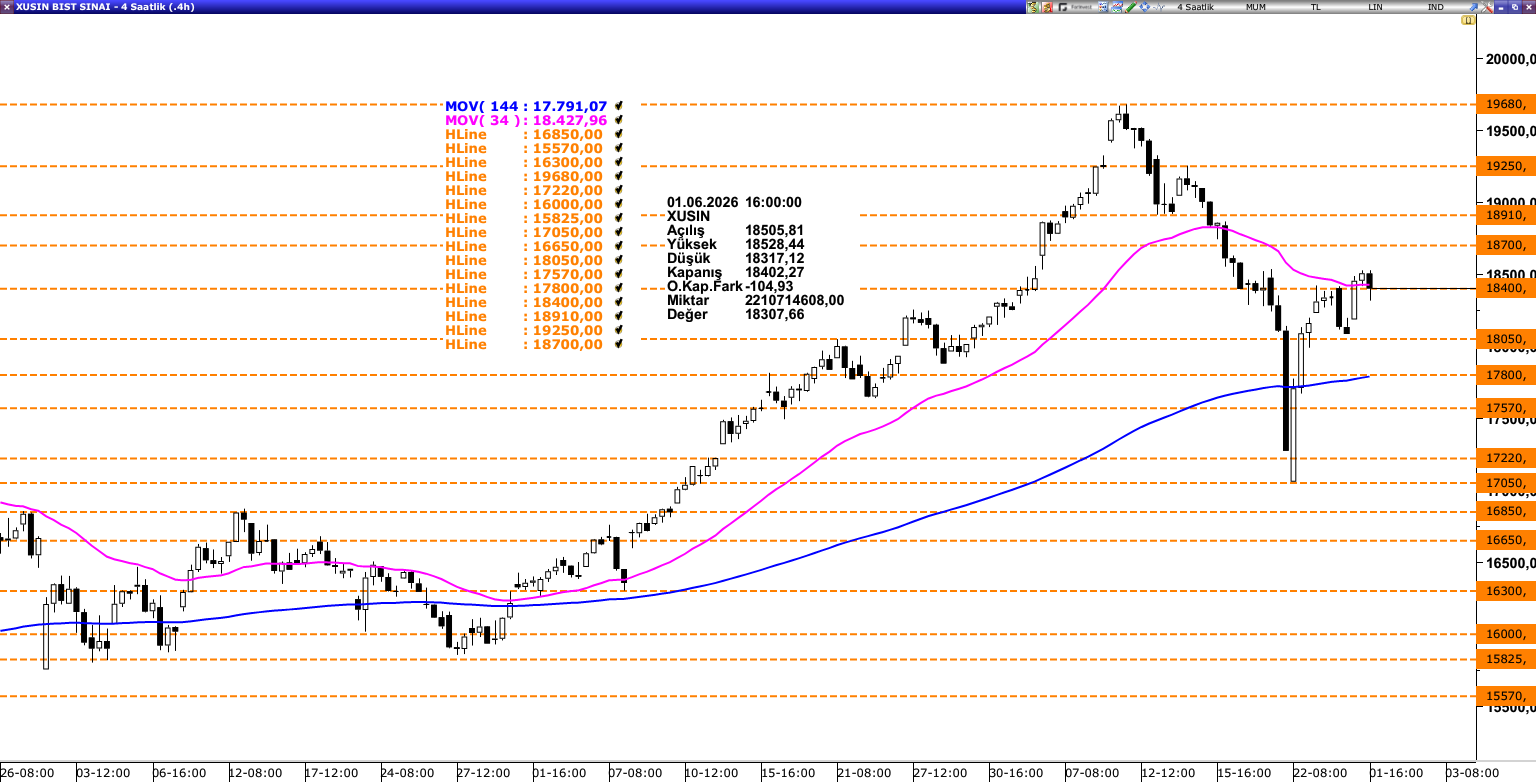Click the Forinvest logo in the toolbar

coord(1075,7)
